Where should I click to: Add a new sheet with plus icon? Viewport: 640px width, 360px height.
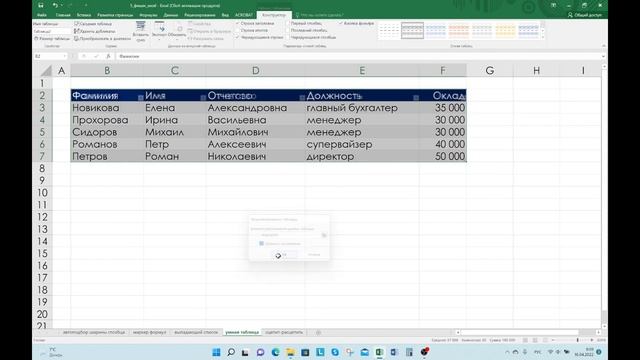click(x=318, y=332)
